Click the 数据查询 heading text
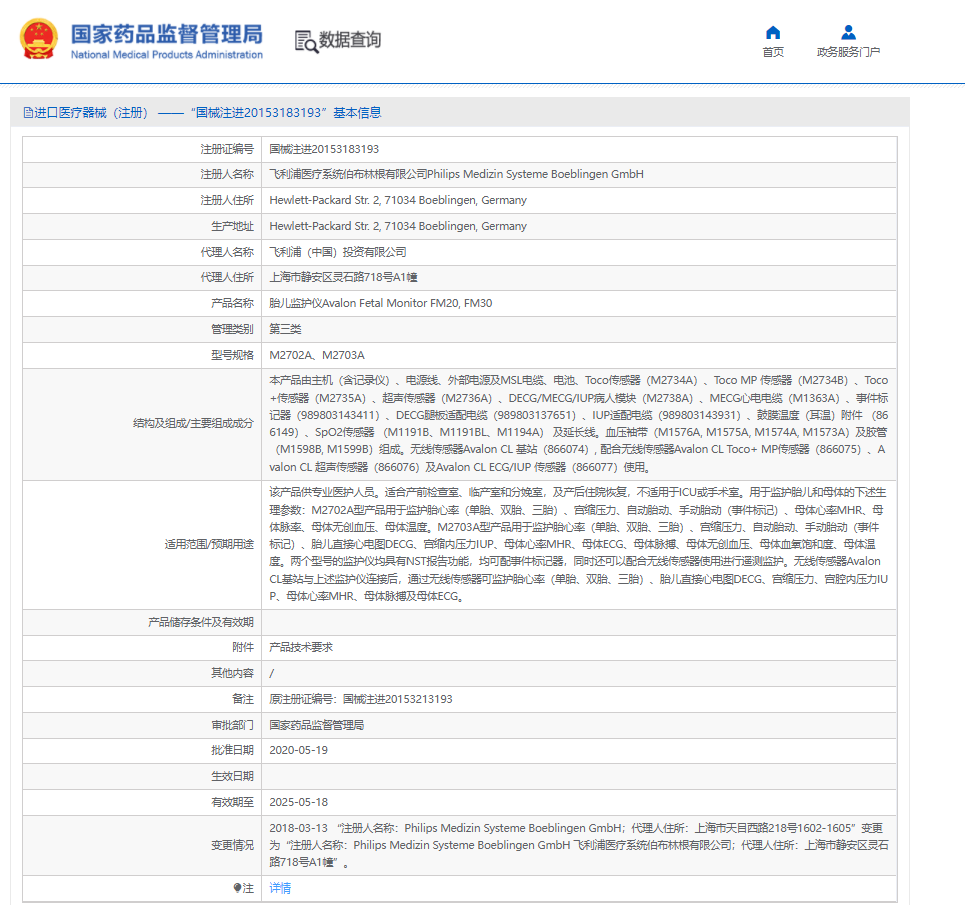This screenshot has height=905, width=965. [x=350, y=40]
